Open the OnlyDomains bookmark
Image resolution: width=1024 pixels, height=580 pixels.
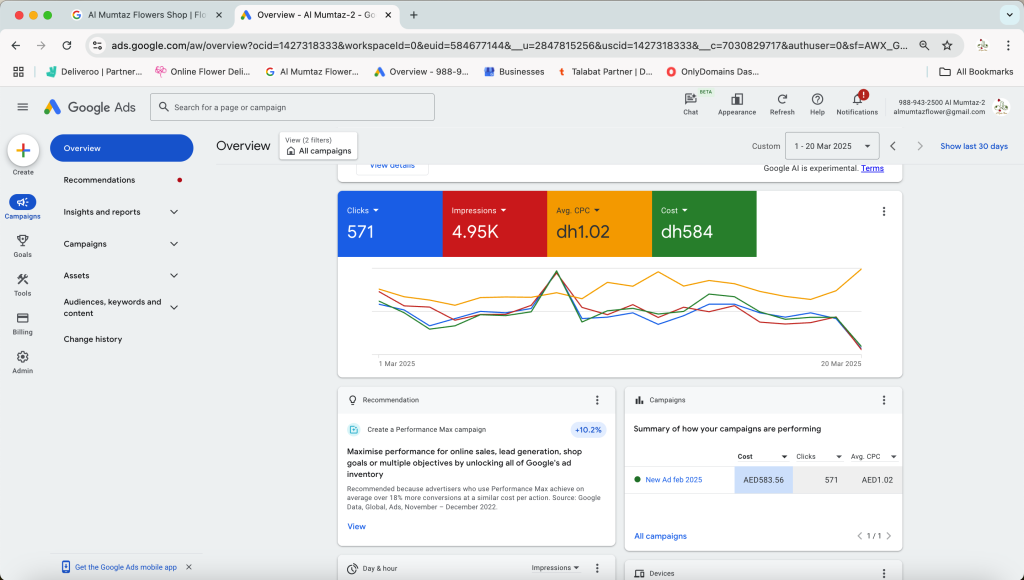coord(712,72)
